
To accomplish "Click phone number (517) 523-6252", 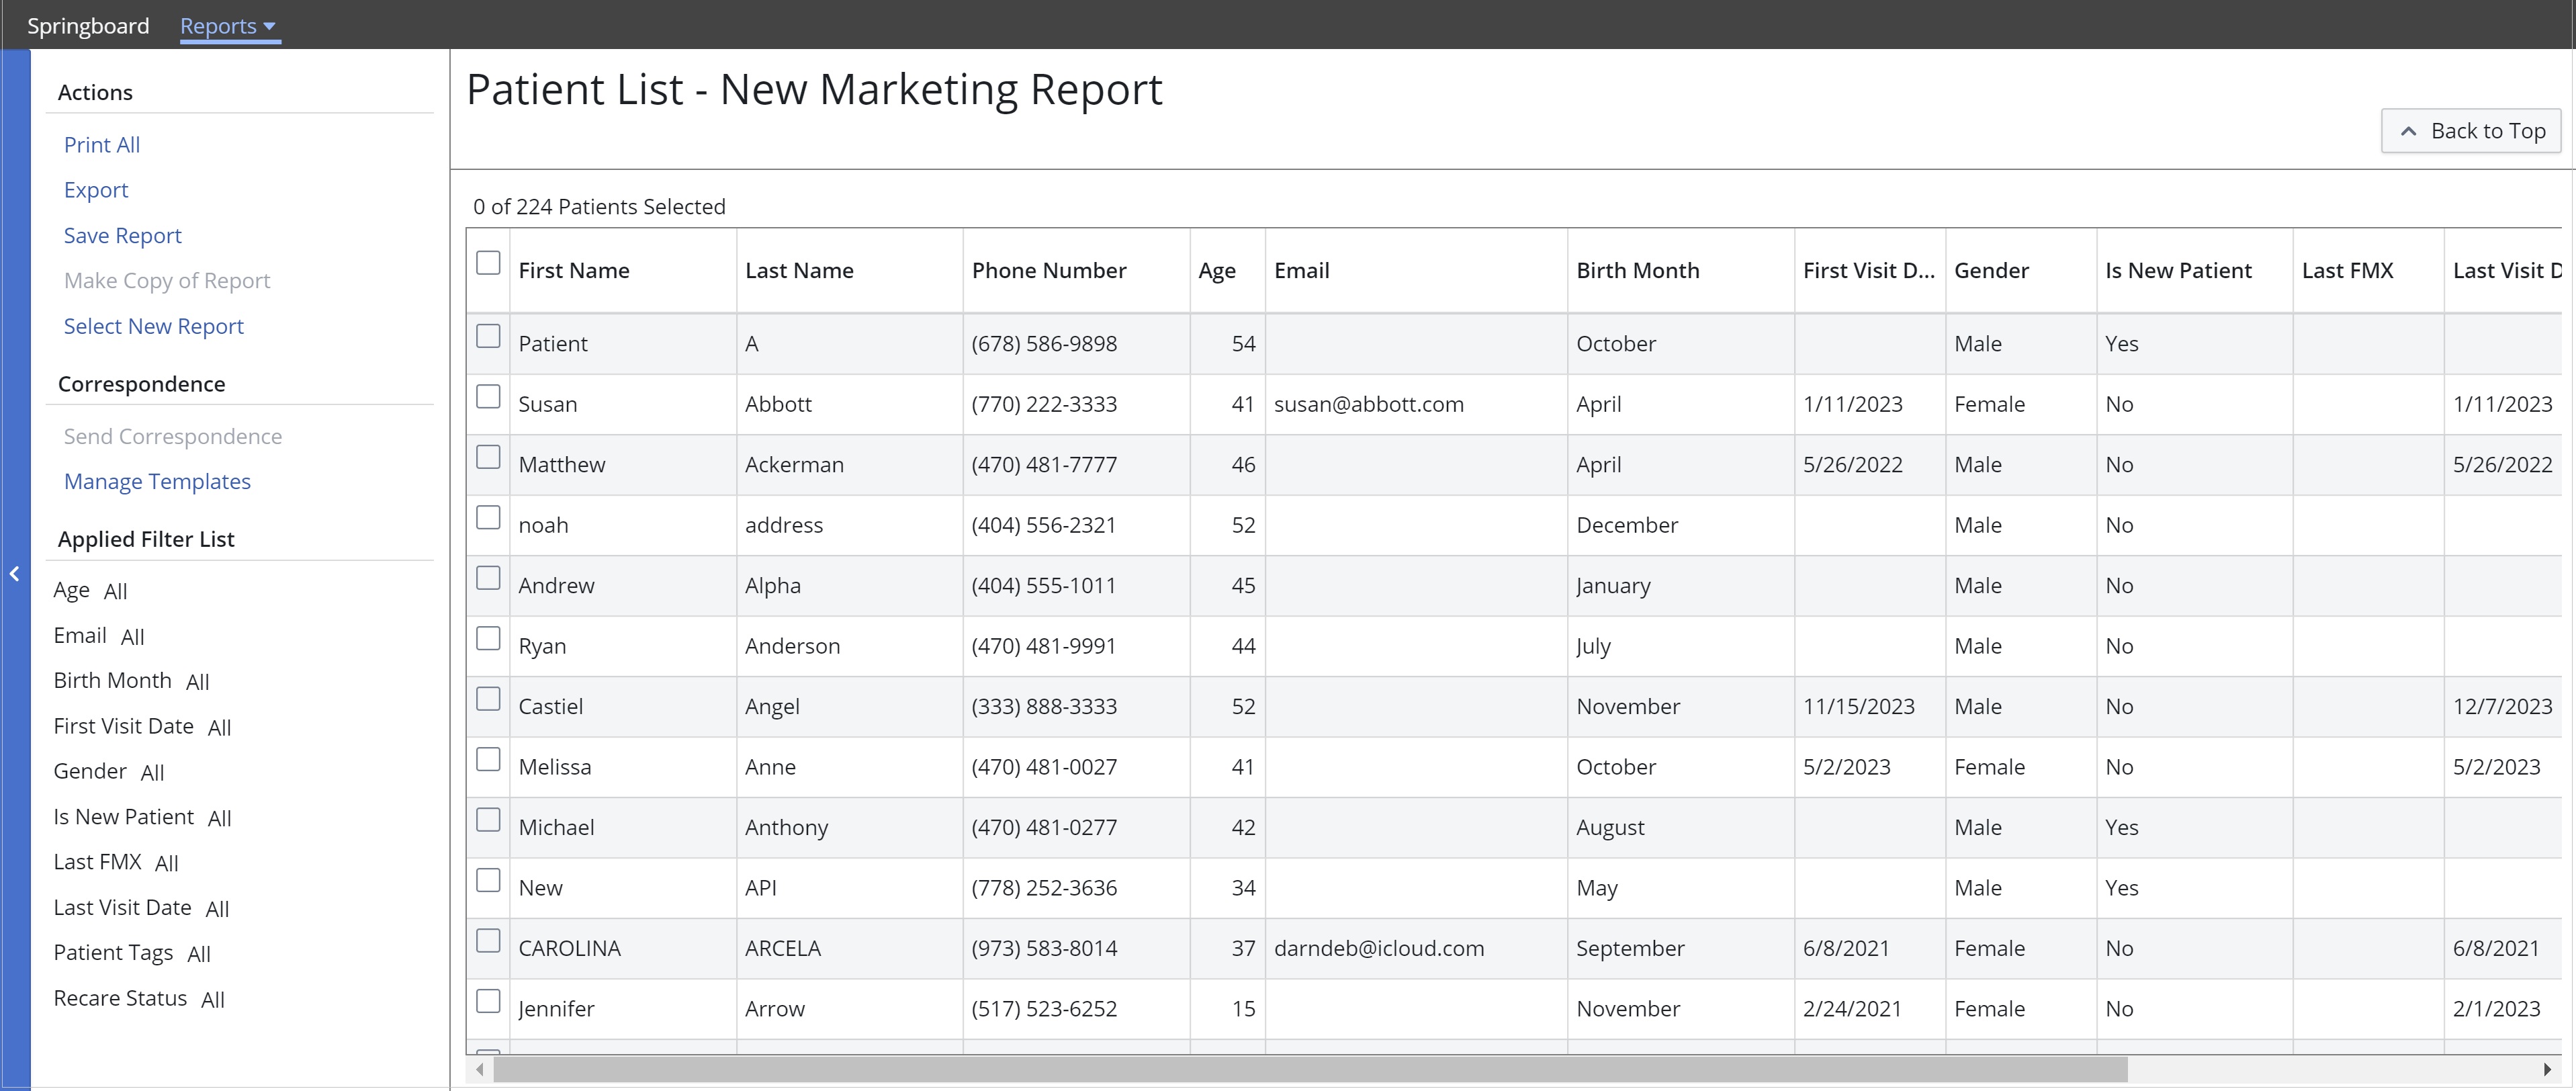I will (x=1044, y=1009).
